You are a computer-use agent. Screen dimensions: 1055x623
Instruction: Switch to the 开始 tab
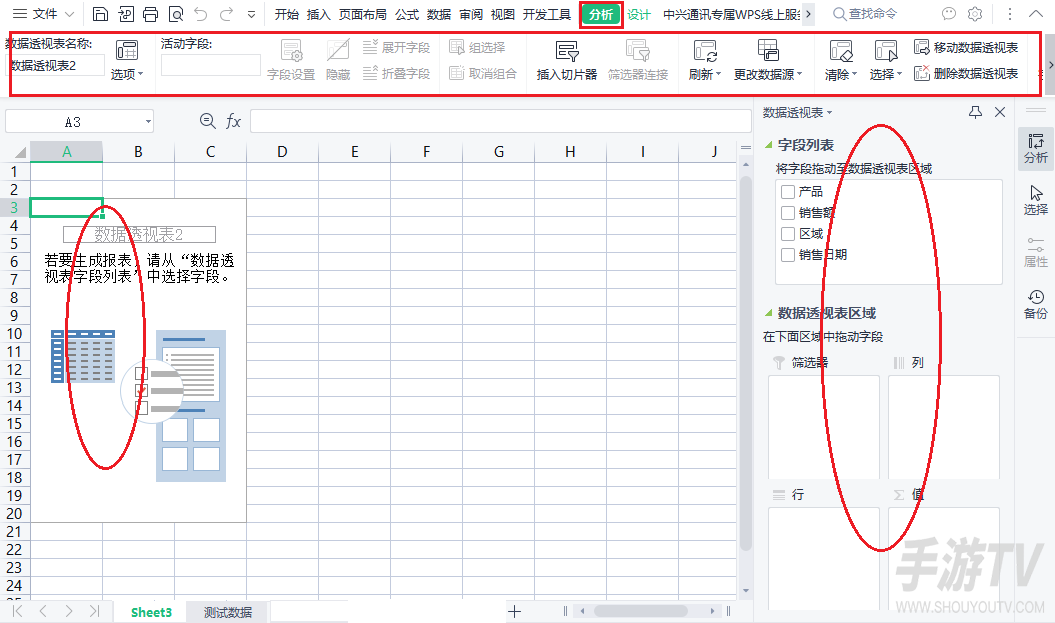tap(287, 14)
